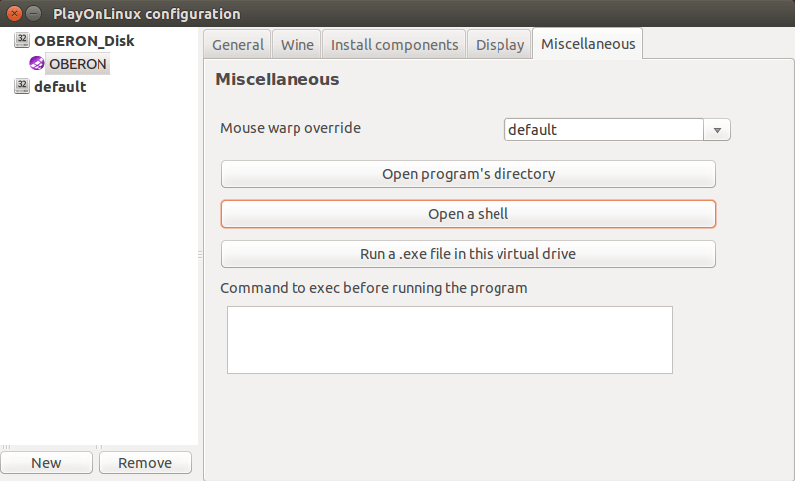Click the purple OBERON shortcut icon
Image resolution: width=795 pixels, height=481 pixels.
pyautogui.click(x=37, y=64)
